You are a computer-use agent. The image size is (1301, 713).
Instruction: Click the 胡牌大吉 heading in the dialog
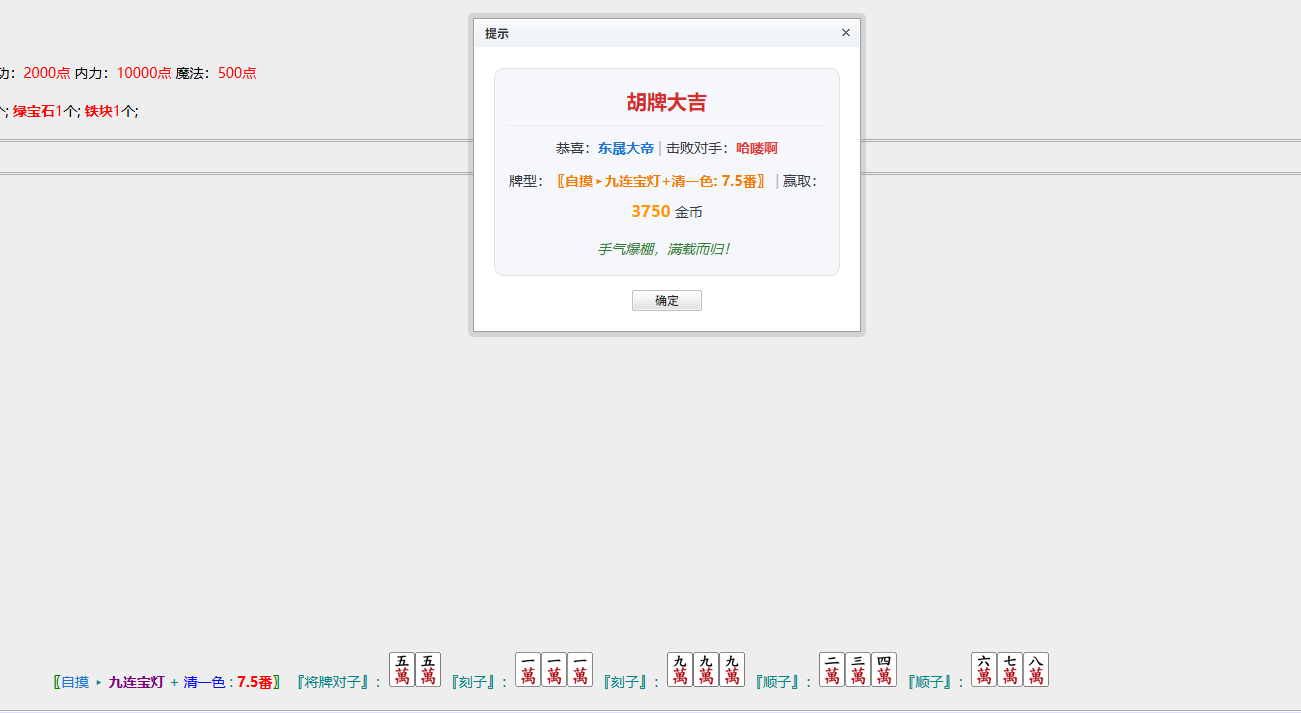[x=667, y=102]
